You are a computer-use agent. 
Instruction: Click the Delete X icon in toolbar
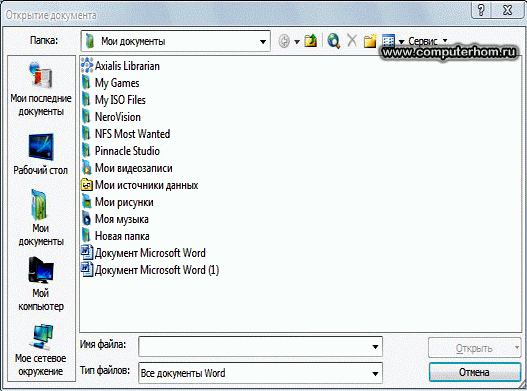352,41
